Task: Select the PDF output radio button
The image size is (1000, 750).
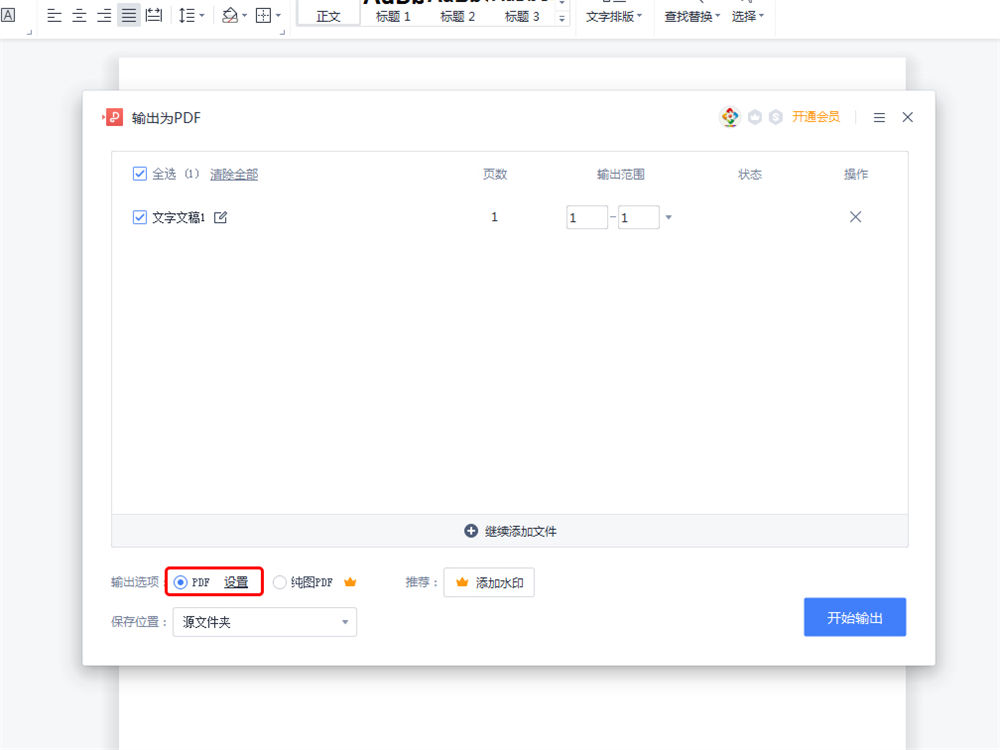Action: 180,582
